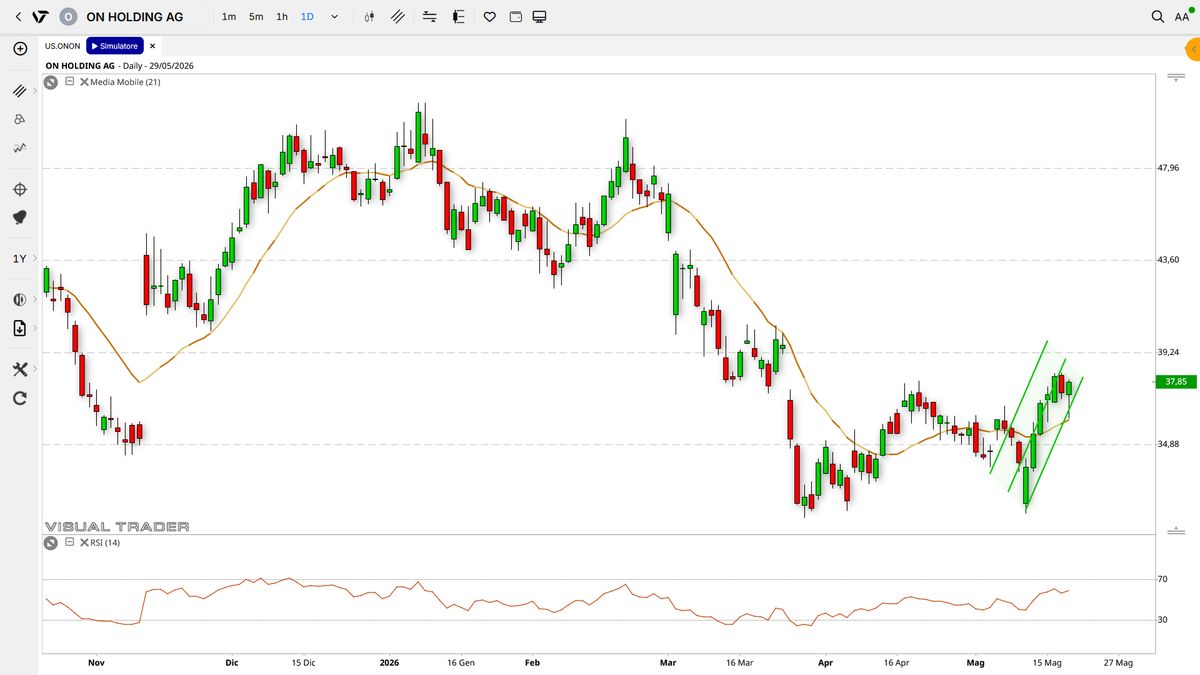Open the compare/contrast circle tool
This screenshot has width=1200, height=675.
[19, 299]
